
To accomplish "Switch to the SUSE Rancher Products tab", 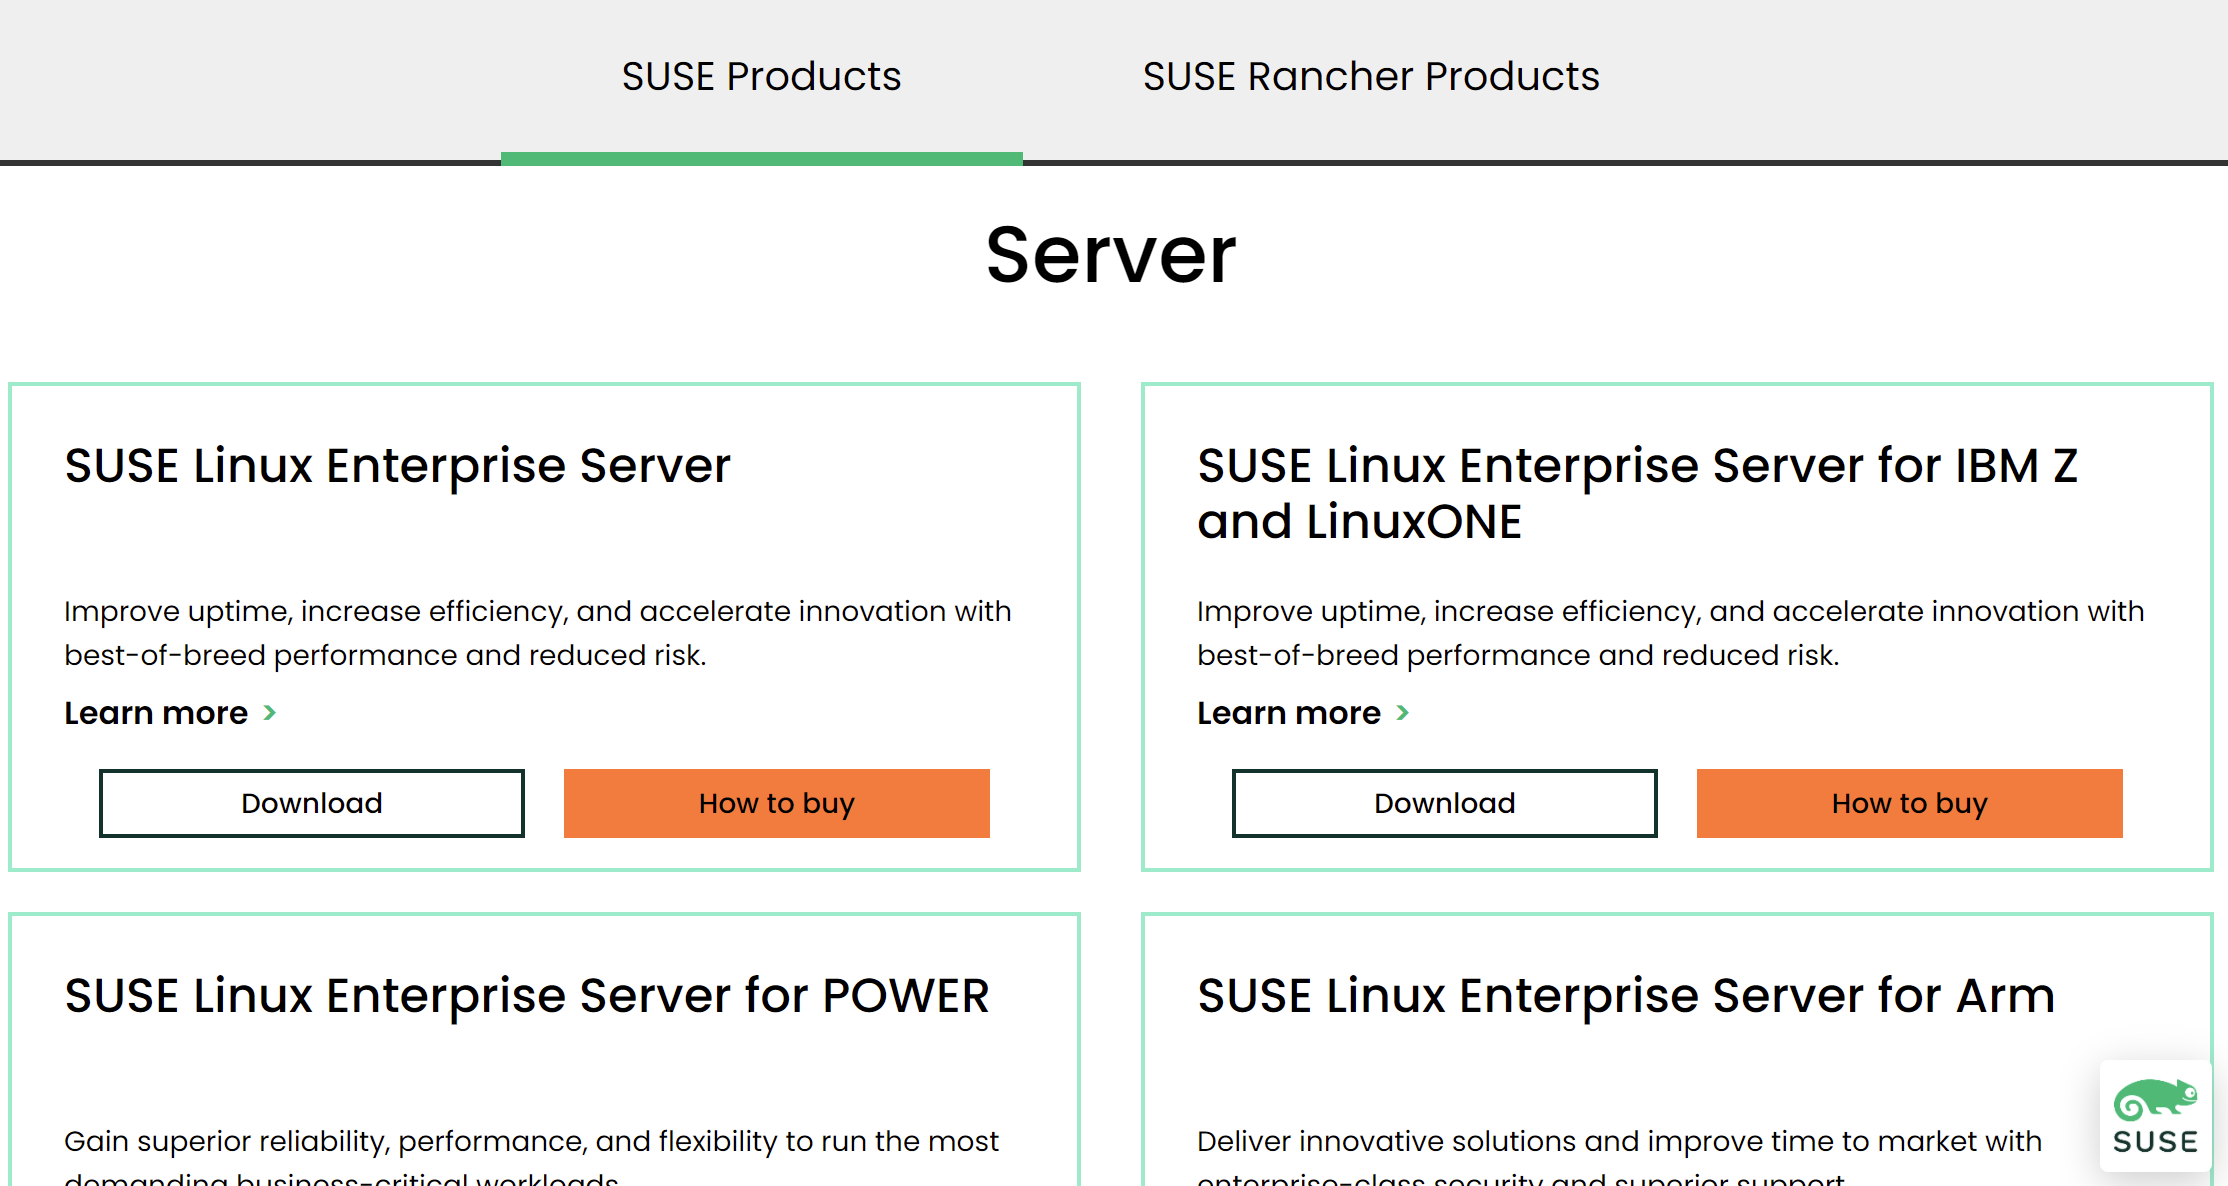I will [1370, 76].
